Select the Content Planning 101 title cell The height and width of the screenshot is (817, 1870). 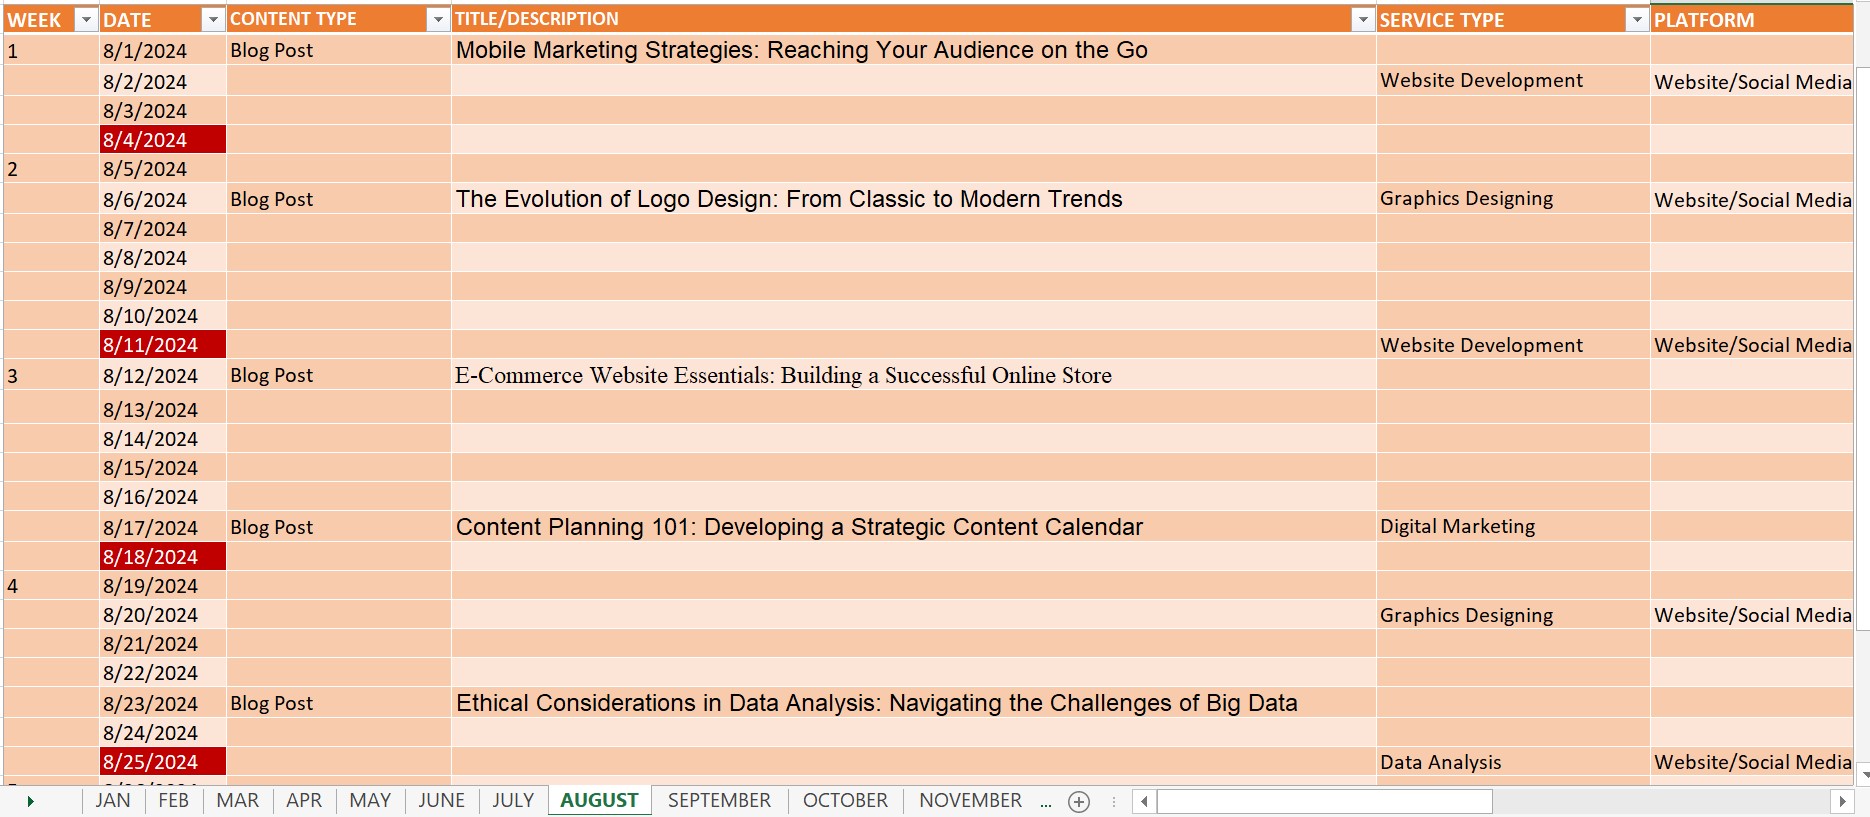click(x=913, y=527)
